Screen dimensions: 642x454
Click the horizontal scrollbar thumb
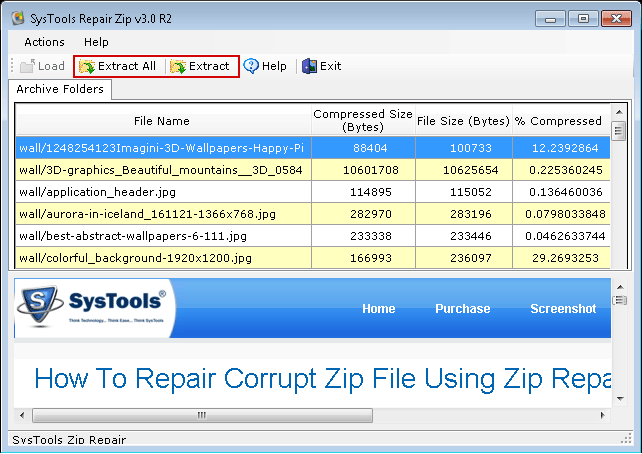(x=202, y=415)
